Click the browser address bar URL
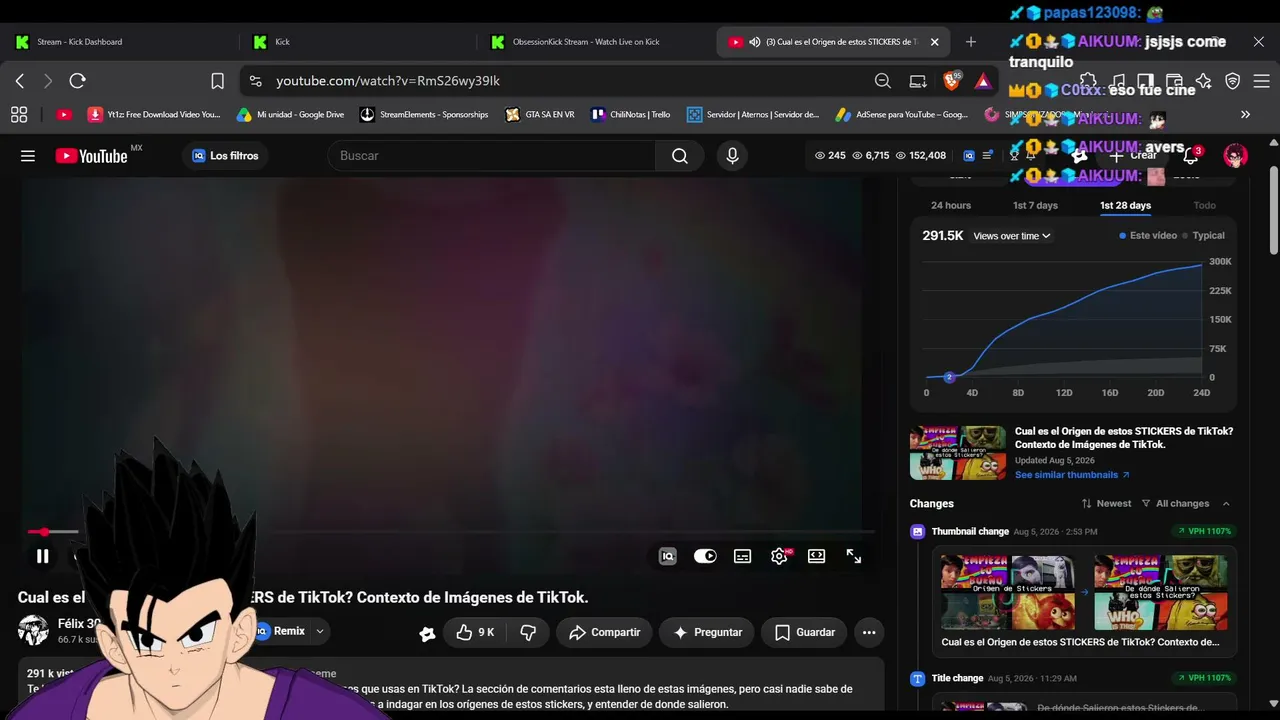 pos(388,81)
